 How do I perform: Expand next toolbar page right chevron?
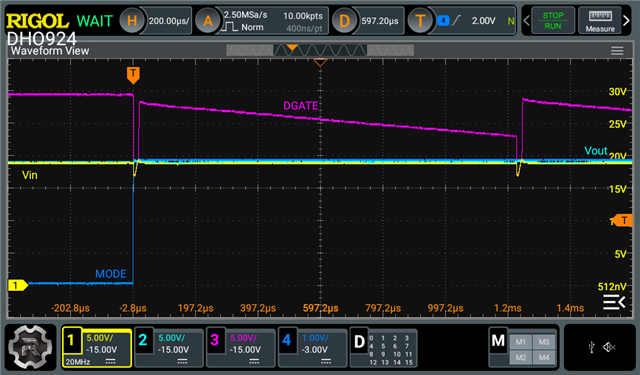coord(627,20)
